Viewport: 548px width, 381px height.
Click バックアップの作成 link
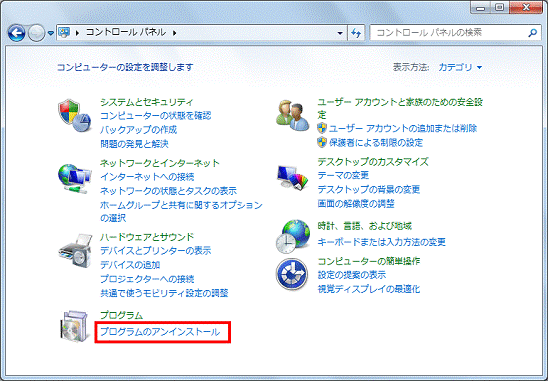coord(138,130)
